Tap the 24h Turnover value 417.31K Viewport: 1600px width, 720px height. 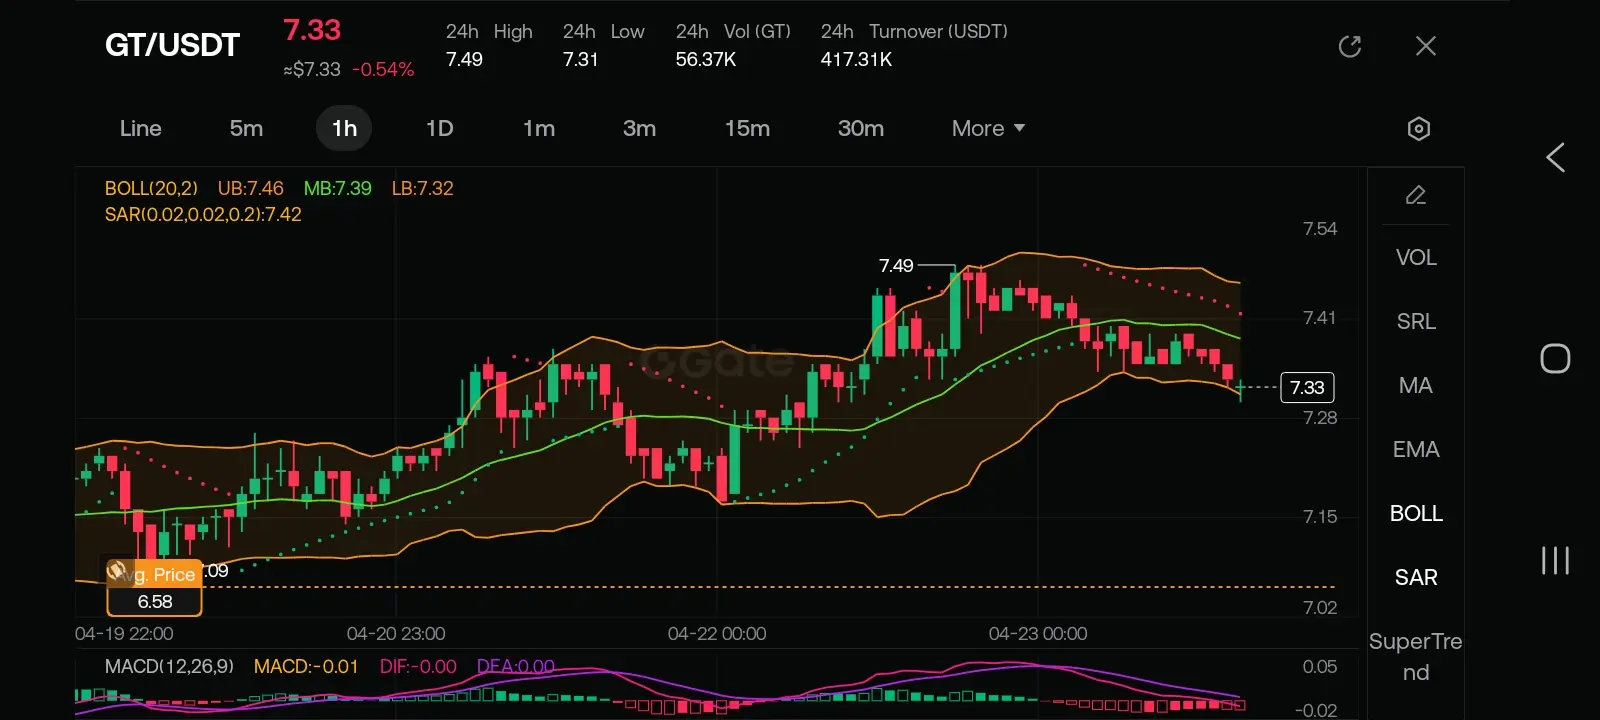point(856,59)
